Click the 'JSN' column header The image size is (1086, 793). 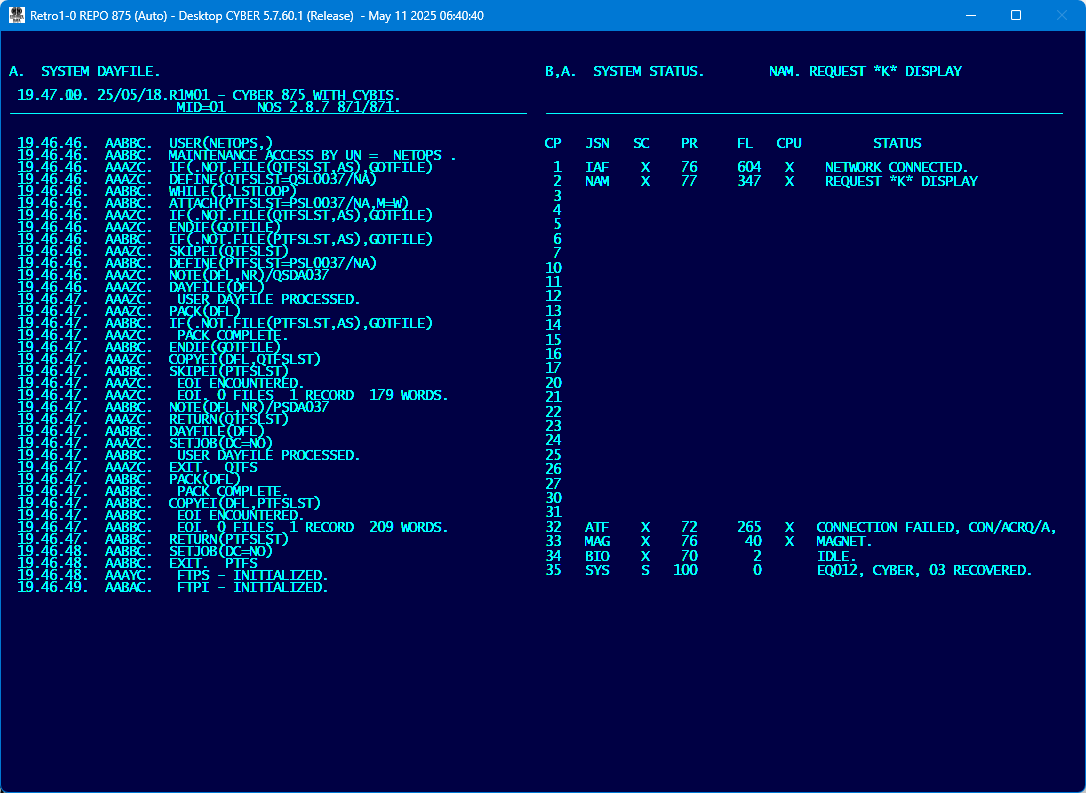[597, 144]
